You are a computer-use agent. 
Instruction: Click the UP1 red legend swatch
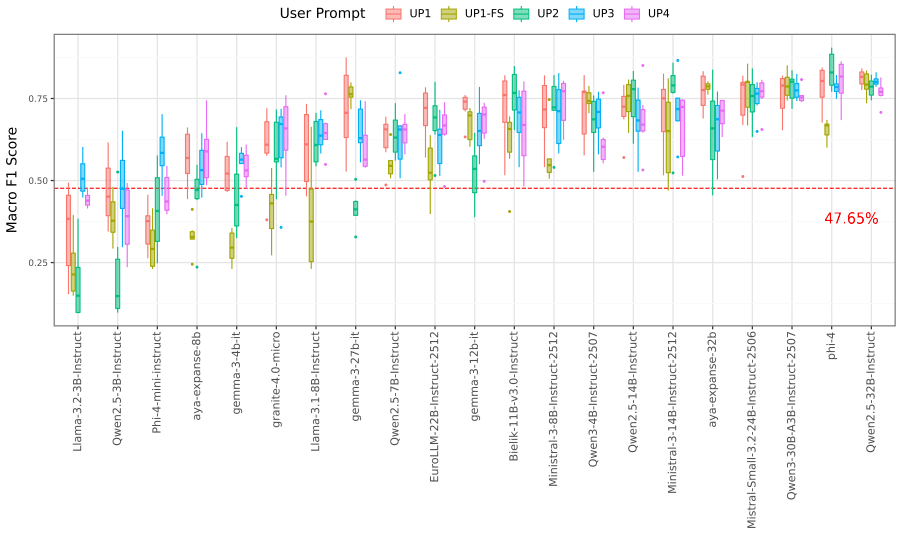tap(393, 14)
